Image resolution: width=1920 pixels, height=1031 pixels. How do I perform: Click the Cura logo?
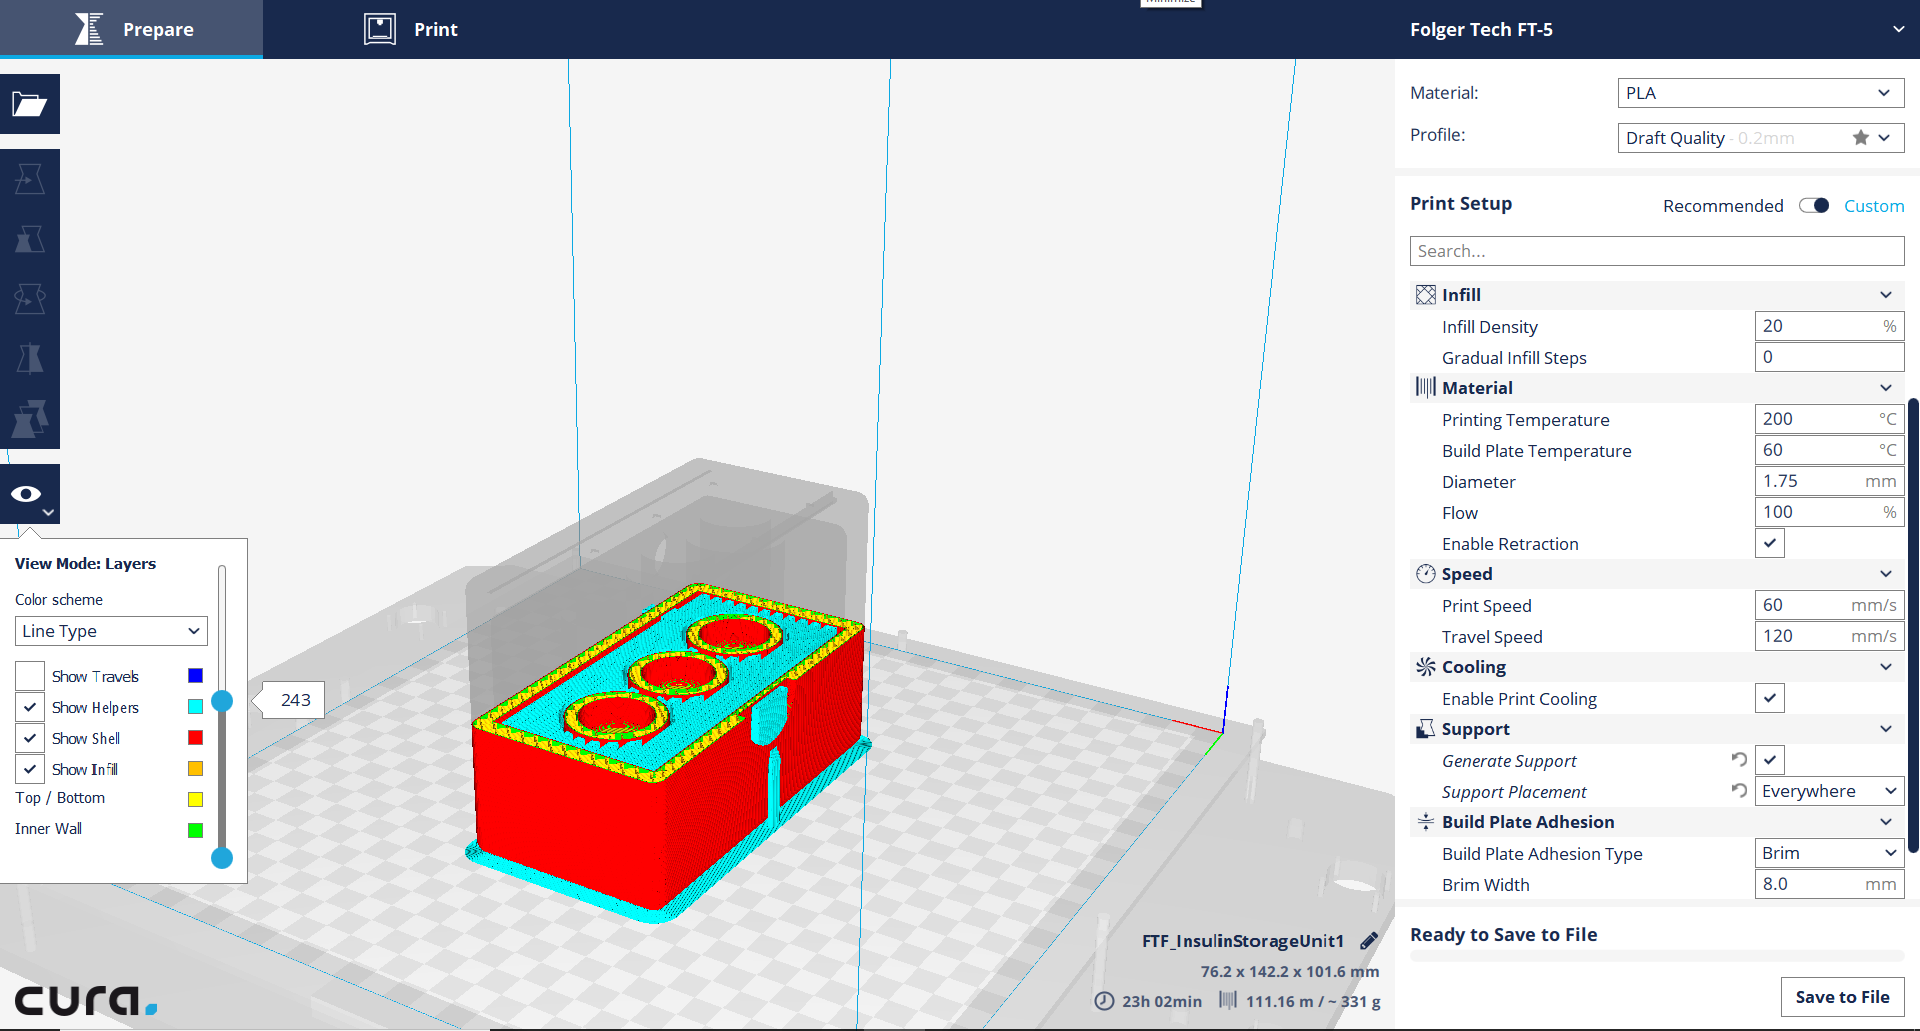(85, 1000)
